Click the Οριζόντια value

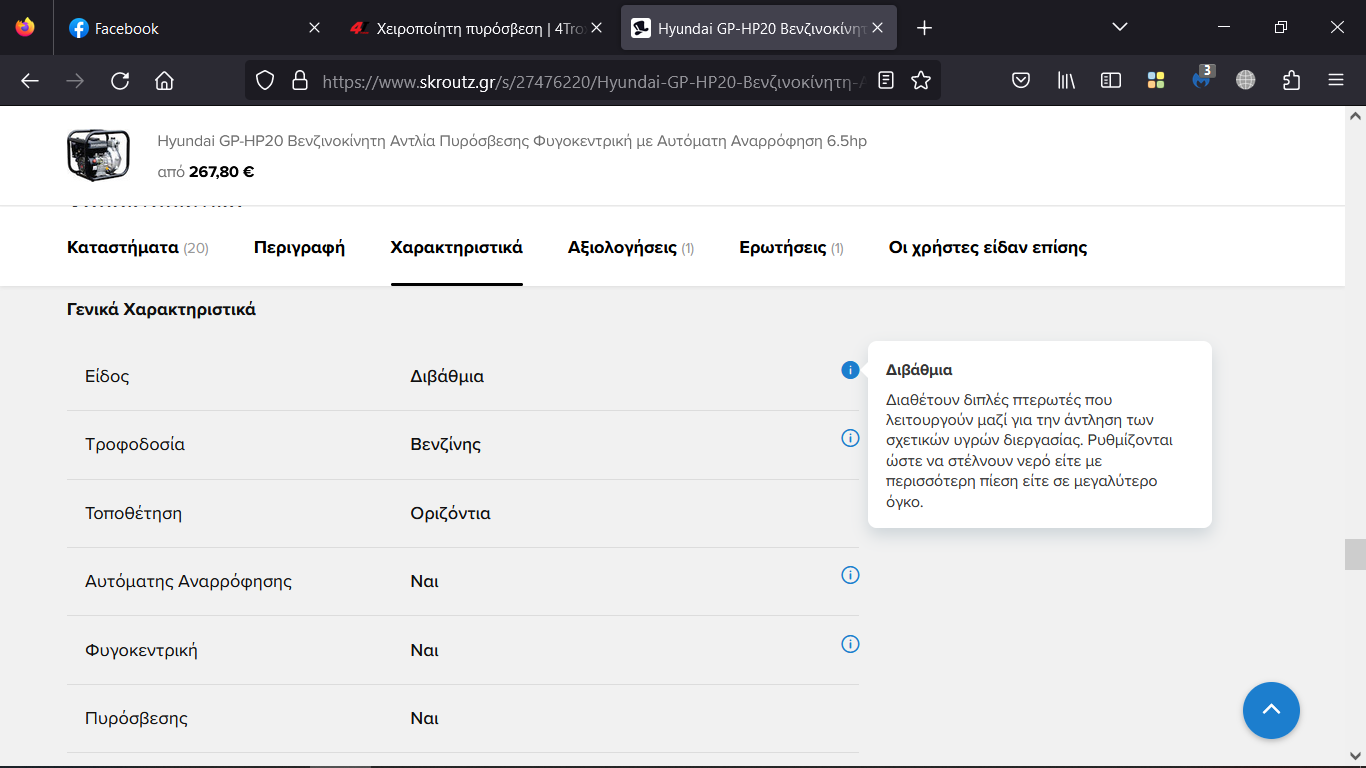450,513
